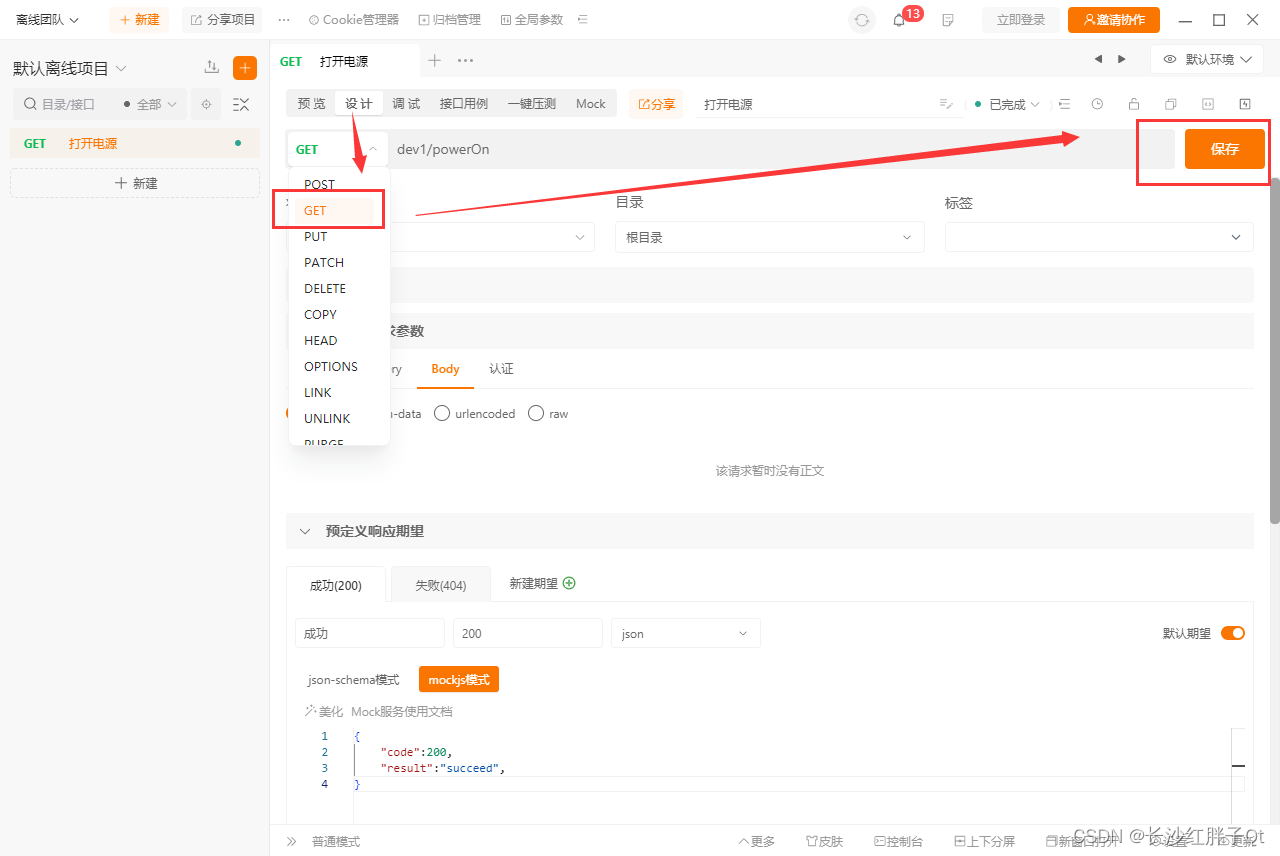Open the 默认环境 environment dropdown

(x=1208, y=60)
